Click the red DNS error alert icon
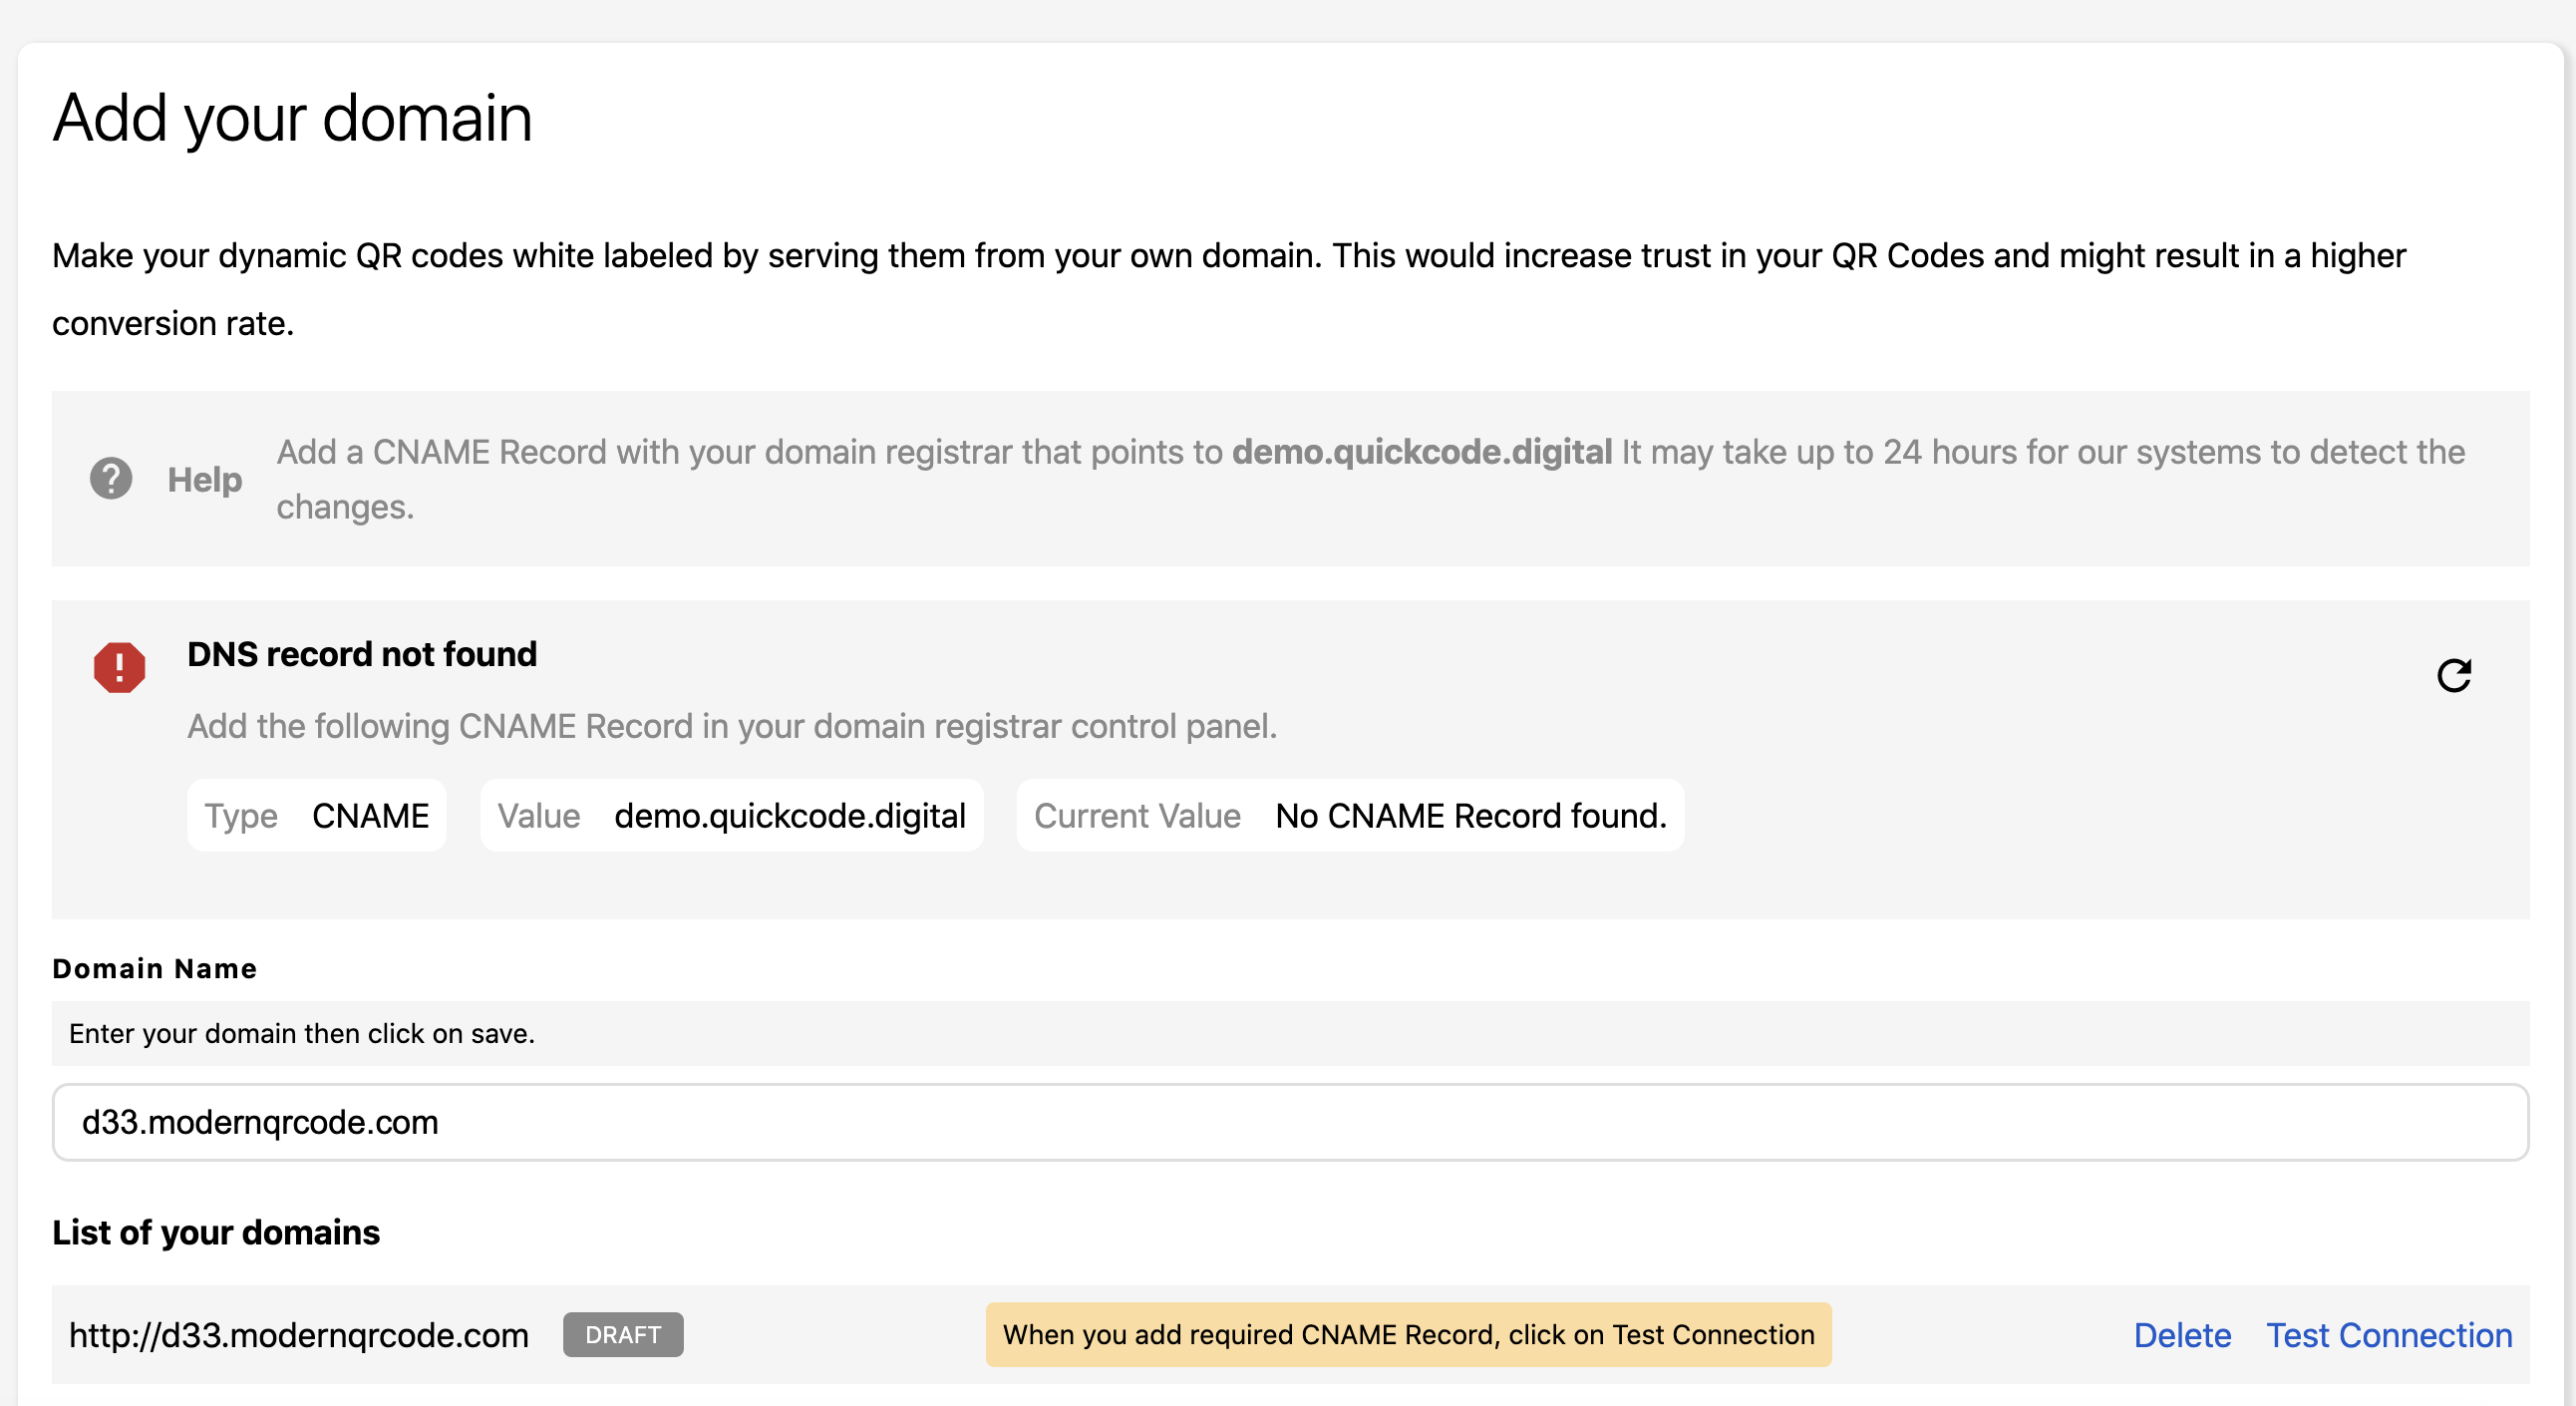Viewport: 2576px width, 1406px height. coord(119,667)
